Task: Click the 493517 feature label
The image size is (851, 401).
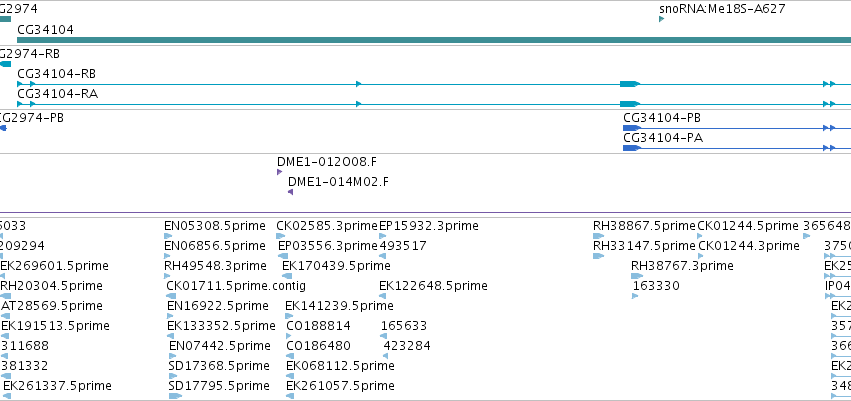Action: pyautogui.click(x=403, y=246)
